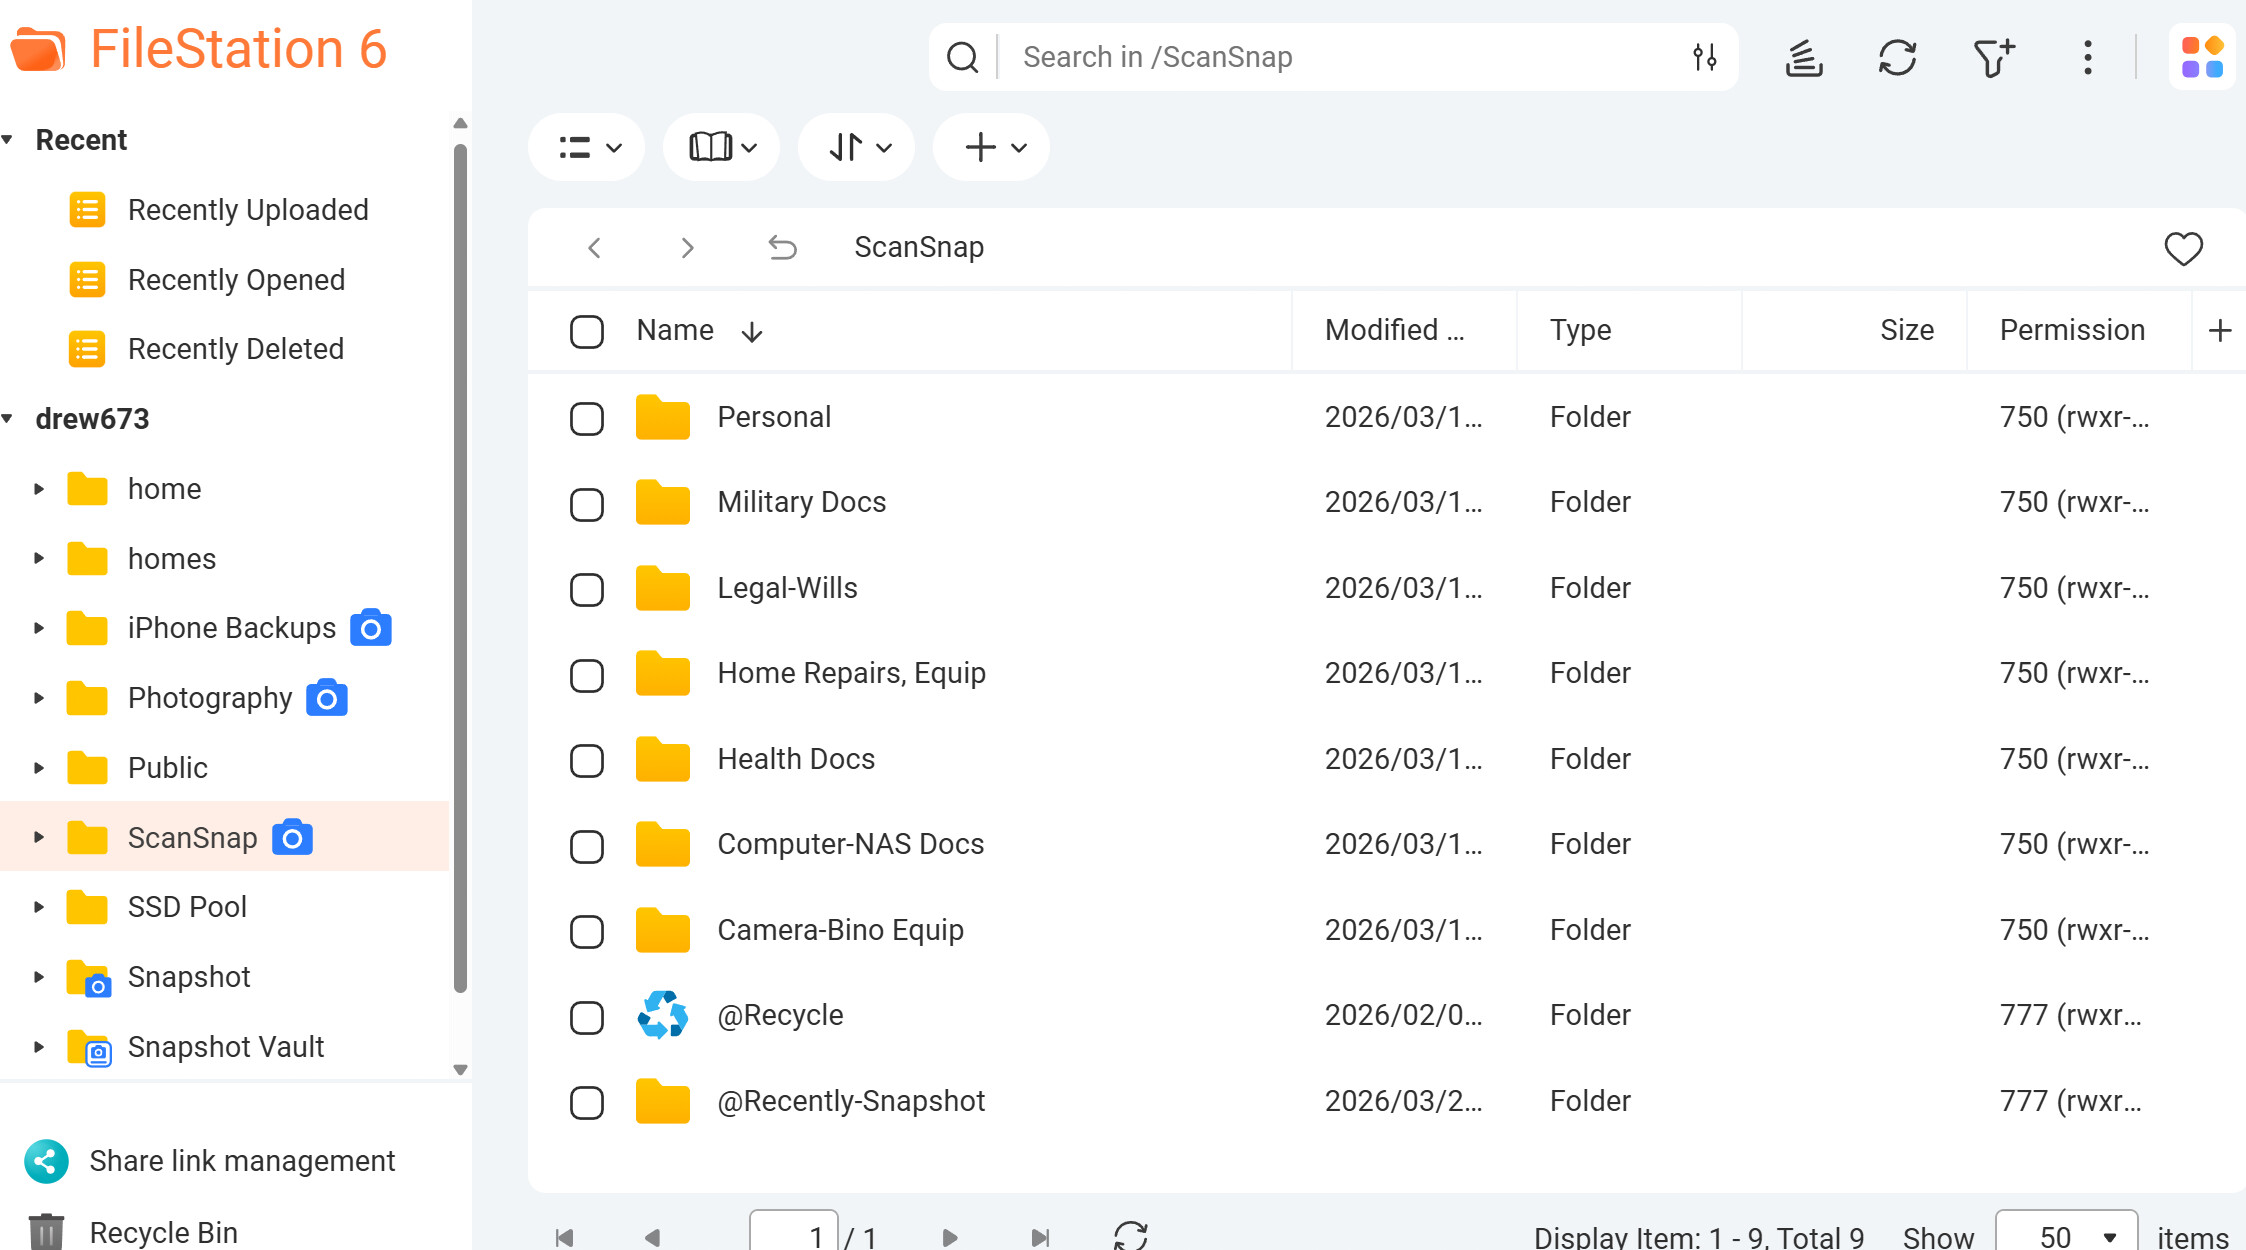This screenshot has height=1250, width=2246.
Task: Open the smart filter funnel icon
Action: (x=1993, y=58)
